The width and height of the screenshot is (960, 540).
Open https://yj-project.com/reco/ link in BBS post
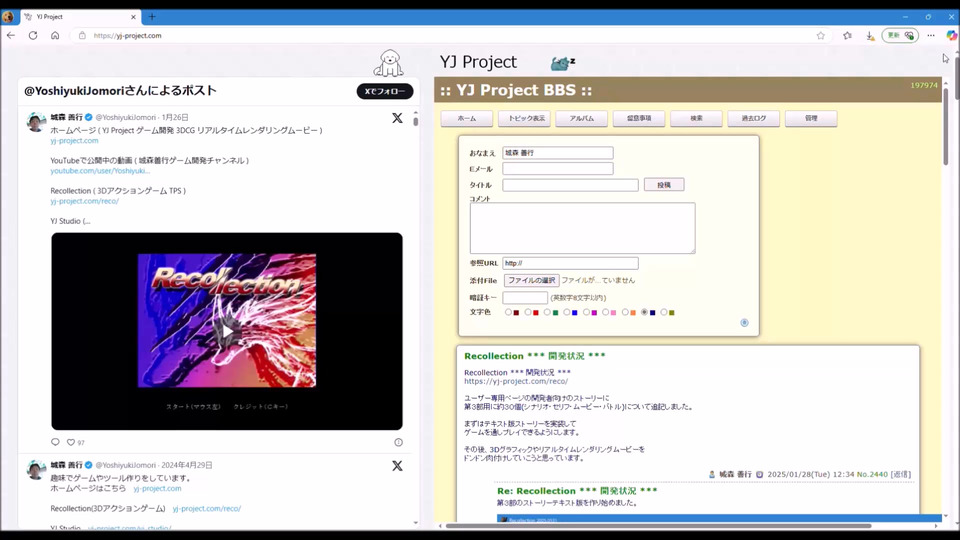pyautogui.click(x=516, y=381)
